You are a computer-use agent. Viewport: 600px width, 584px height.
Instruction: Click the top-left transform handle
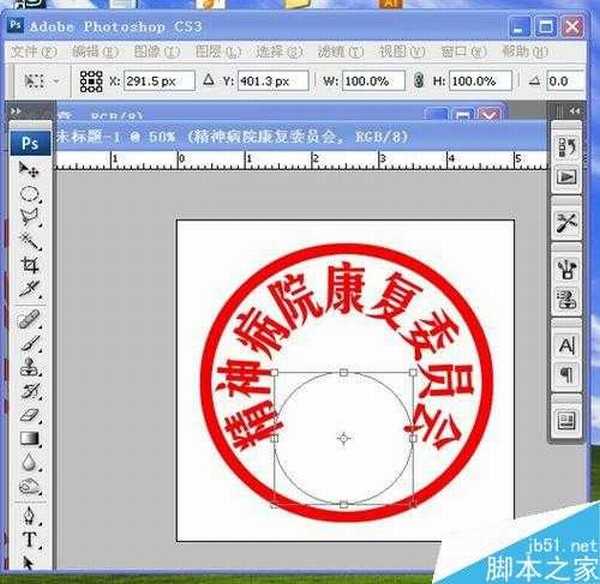pyautogui.click(x=274, y=372)
